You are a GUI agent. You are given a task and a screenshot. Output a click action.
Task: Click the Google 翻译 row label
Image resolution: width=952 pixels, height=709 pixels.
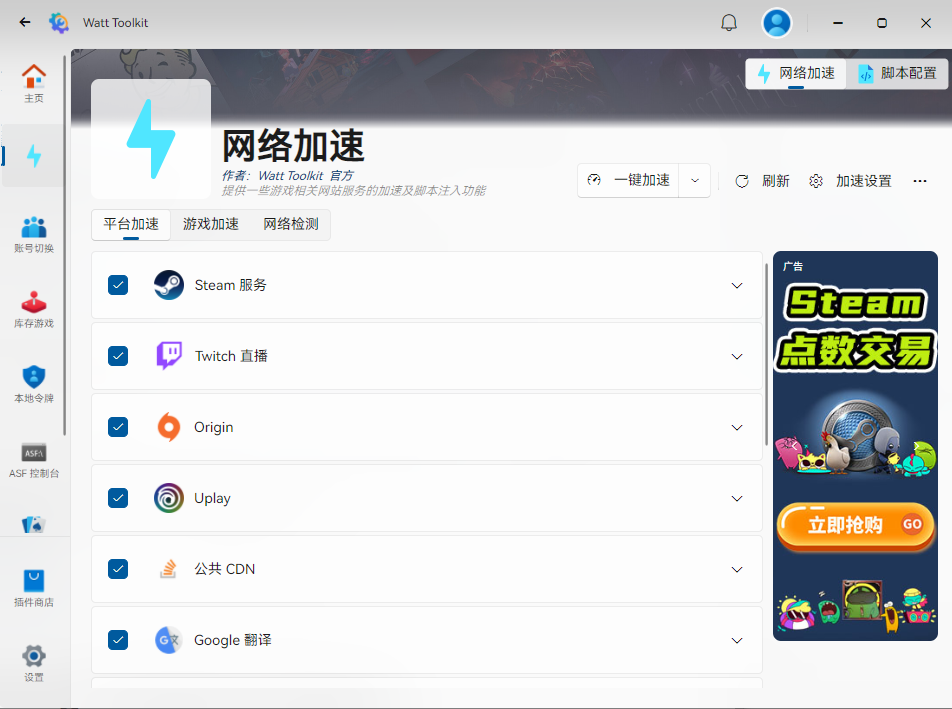click(233, 640)
